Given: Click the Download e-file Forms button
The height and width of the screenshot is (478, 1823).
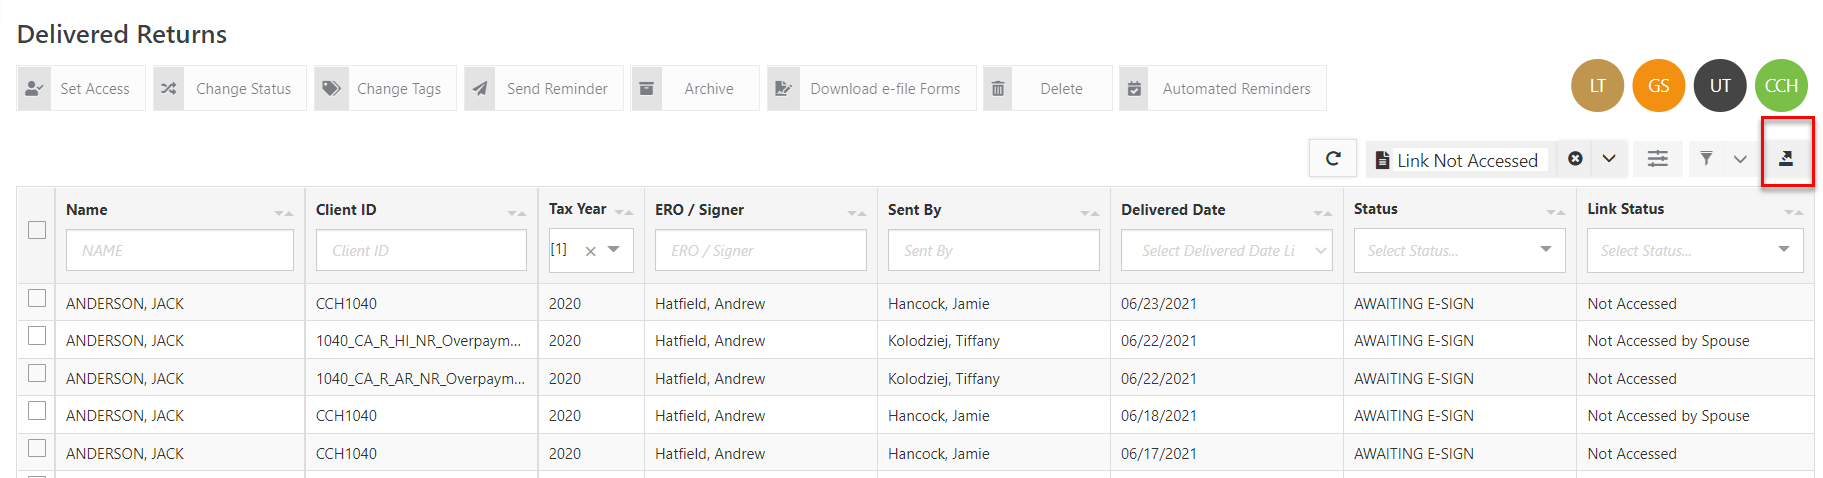Looking at the screenshot, I should click(872, 88).
